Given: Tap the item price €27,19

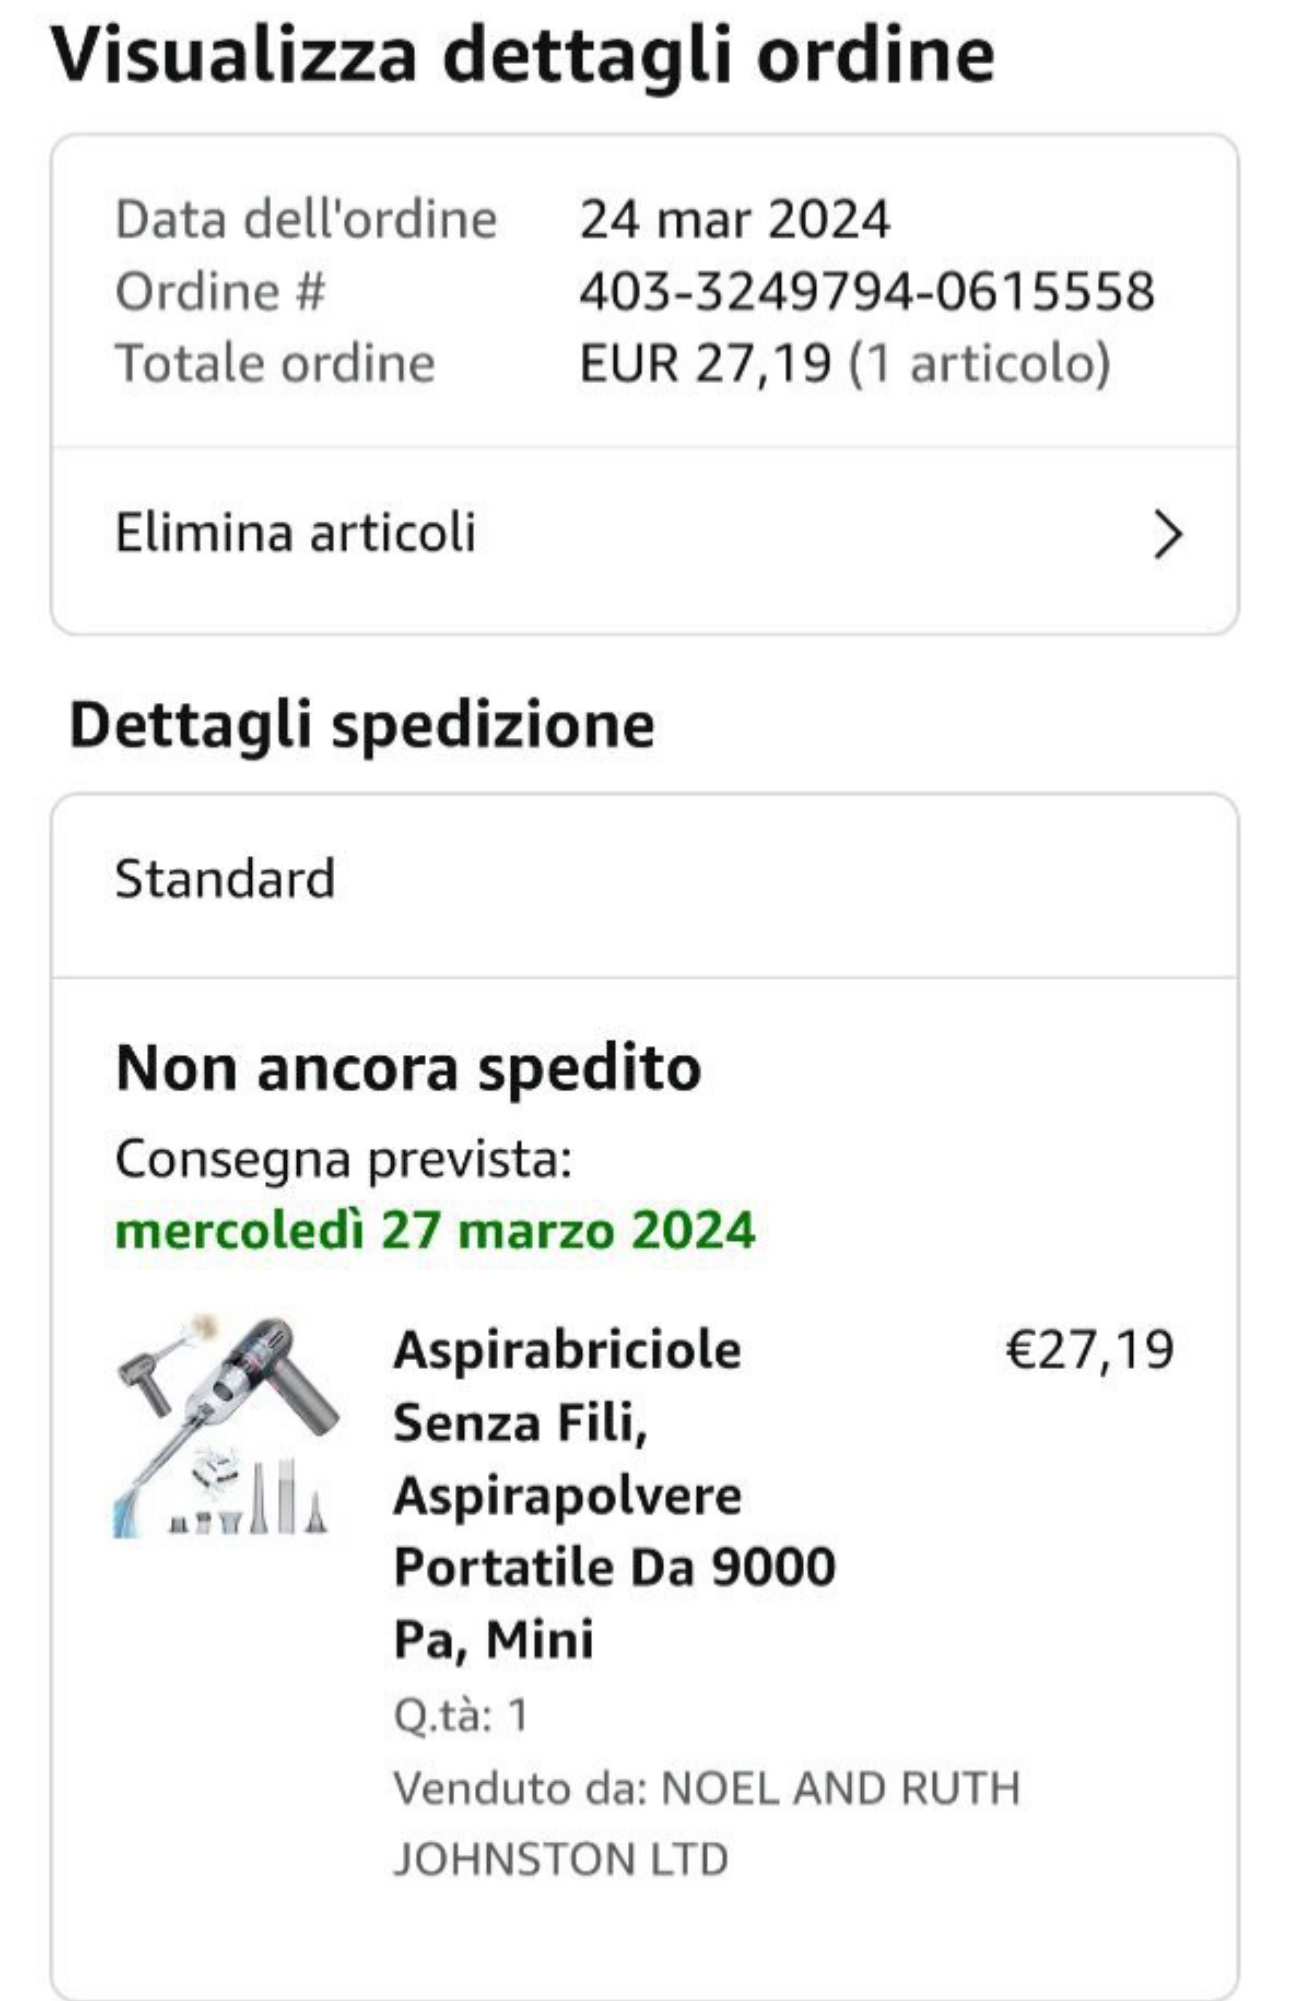Looking at the screenshot, I should point(1089,1349).
